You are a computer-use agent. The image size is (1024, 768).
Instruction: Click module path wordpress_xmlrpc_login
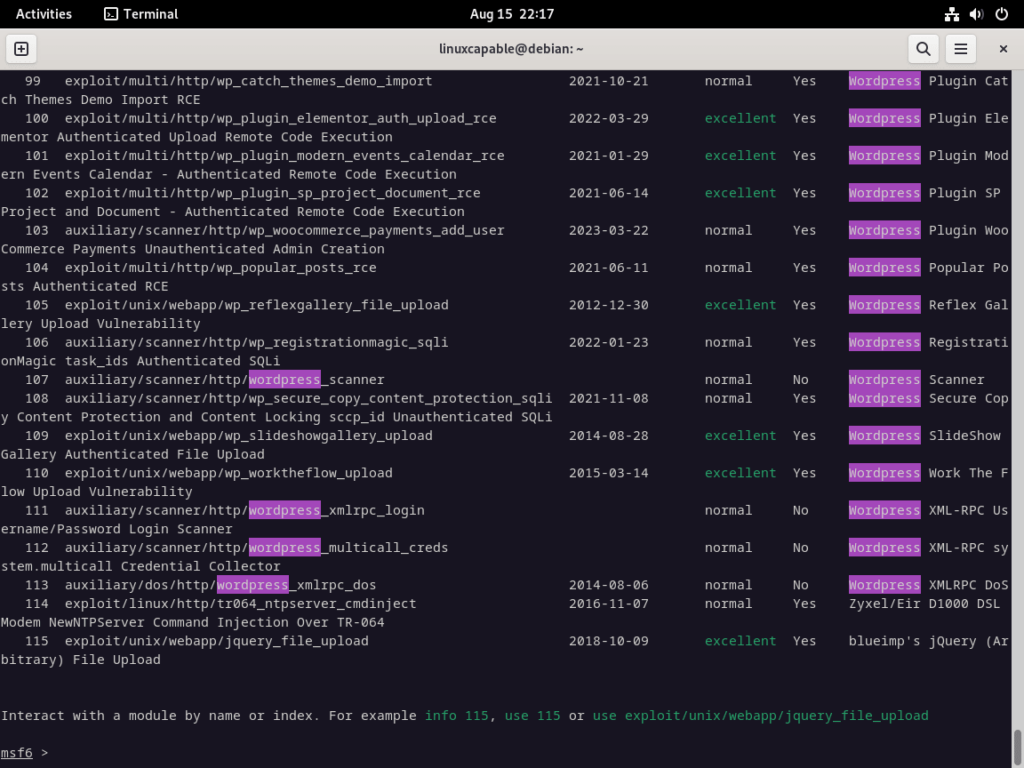point(244,510)
